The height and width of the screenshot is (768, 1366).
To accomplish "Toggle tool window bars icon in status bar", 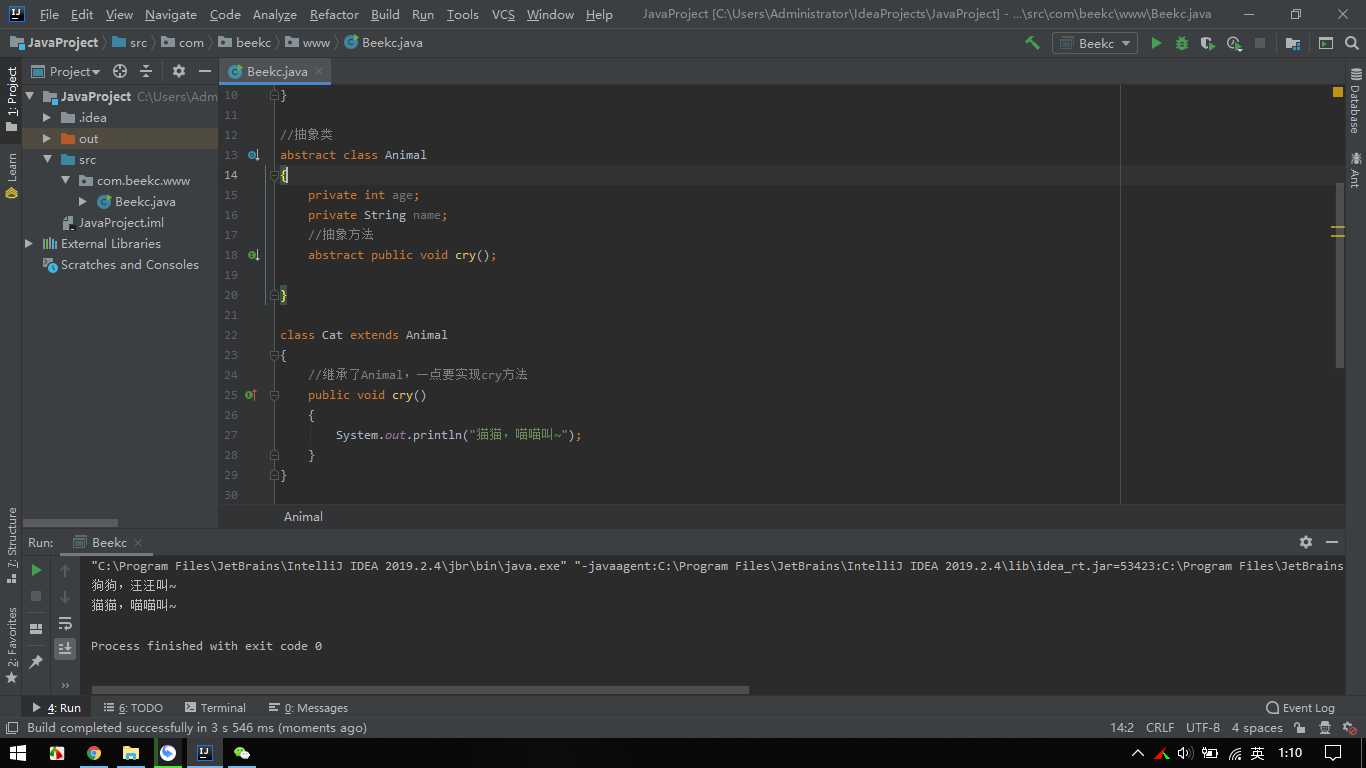I will [x=12, y=728].
